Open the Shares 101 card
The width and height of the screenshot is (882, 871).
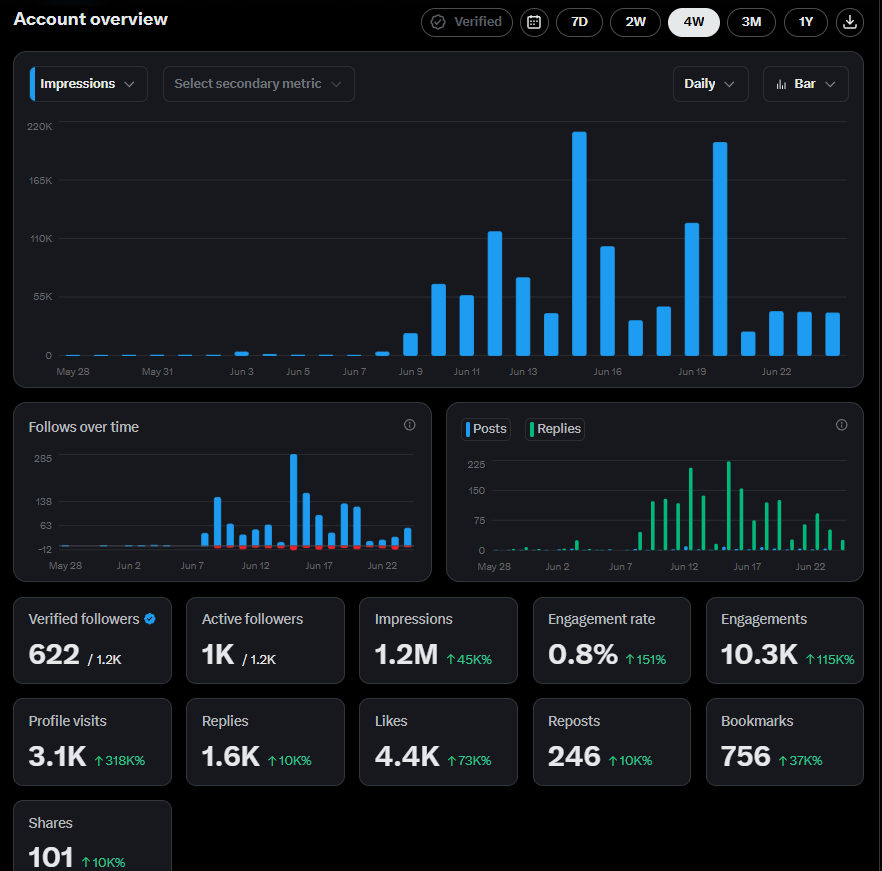(x=92, y=836)
